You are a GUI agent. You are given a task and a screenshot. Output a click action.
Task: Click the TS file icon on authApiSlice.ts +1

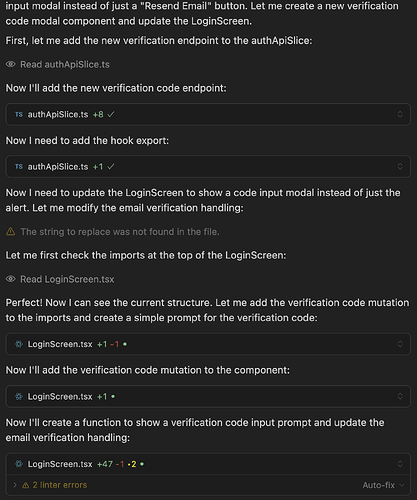click(x=19, y=166)
